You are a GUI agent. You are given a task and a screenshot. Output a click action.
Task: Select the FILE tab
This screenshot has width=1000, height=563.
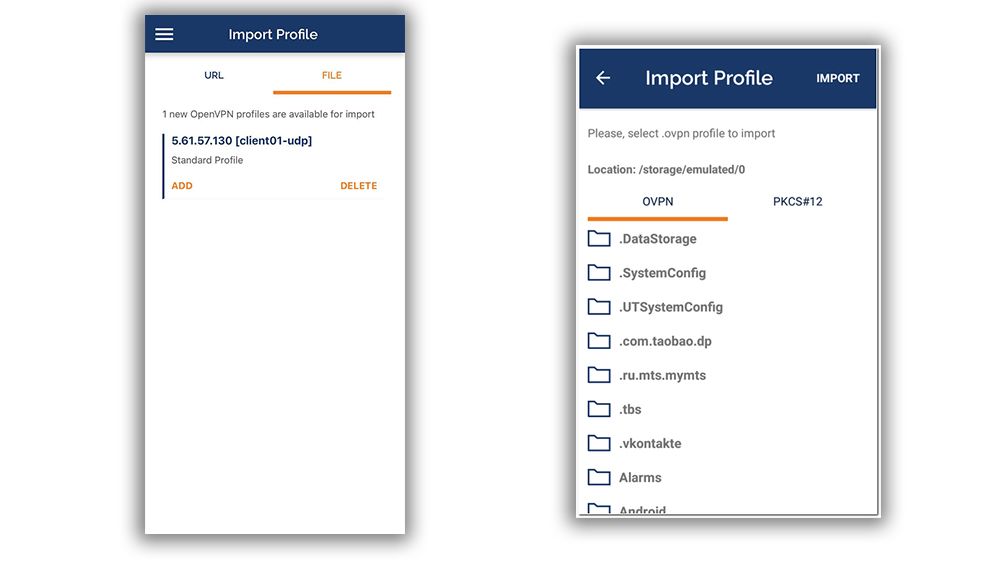pyautogui.click(x=331, y=76)
